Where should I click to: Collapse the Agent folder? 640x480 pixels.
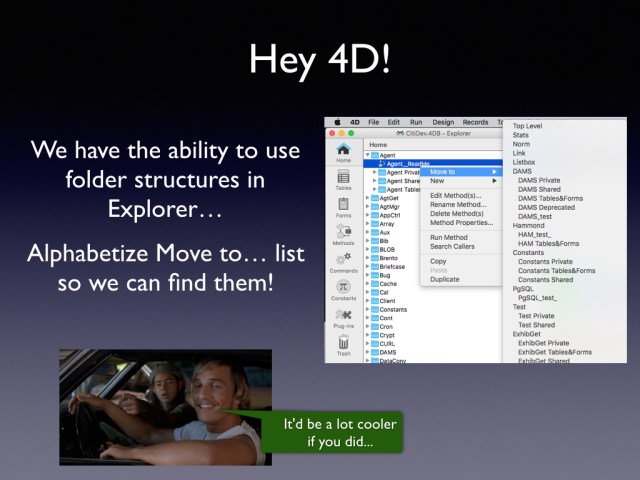click(x=366, y=155)
